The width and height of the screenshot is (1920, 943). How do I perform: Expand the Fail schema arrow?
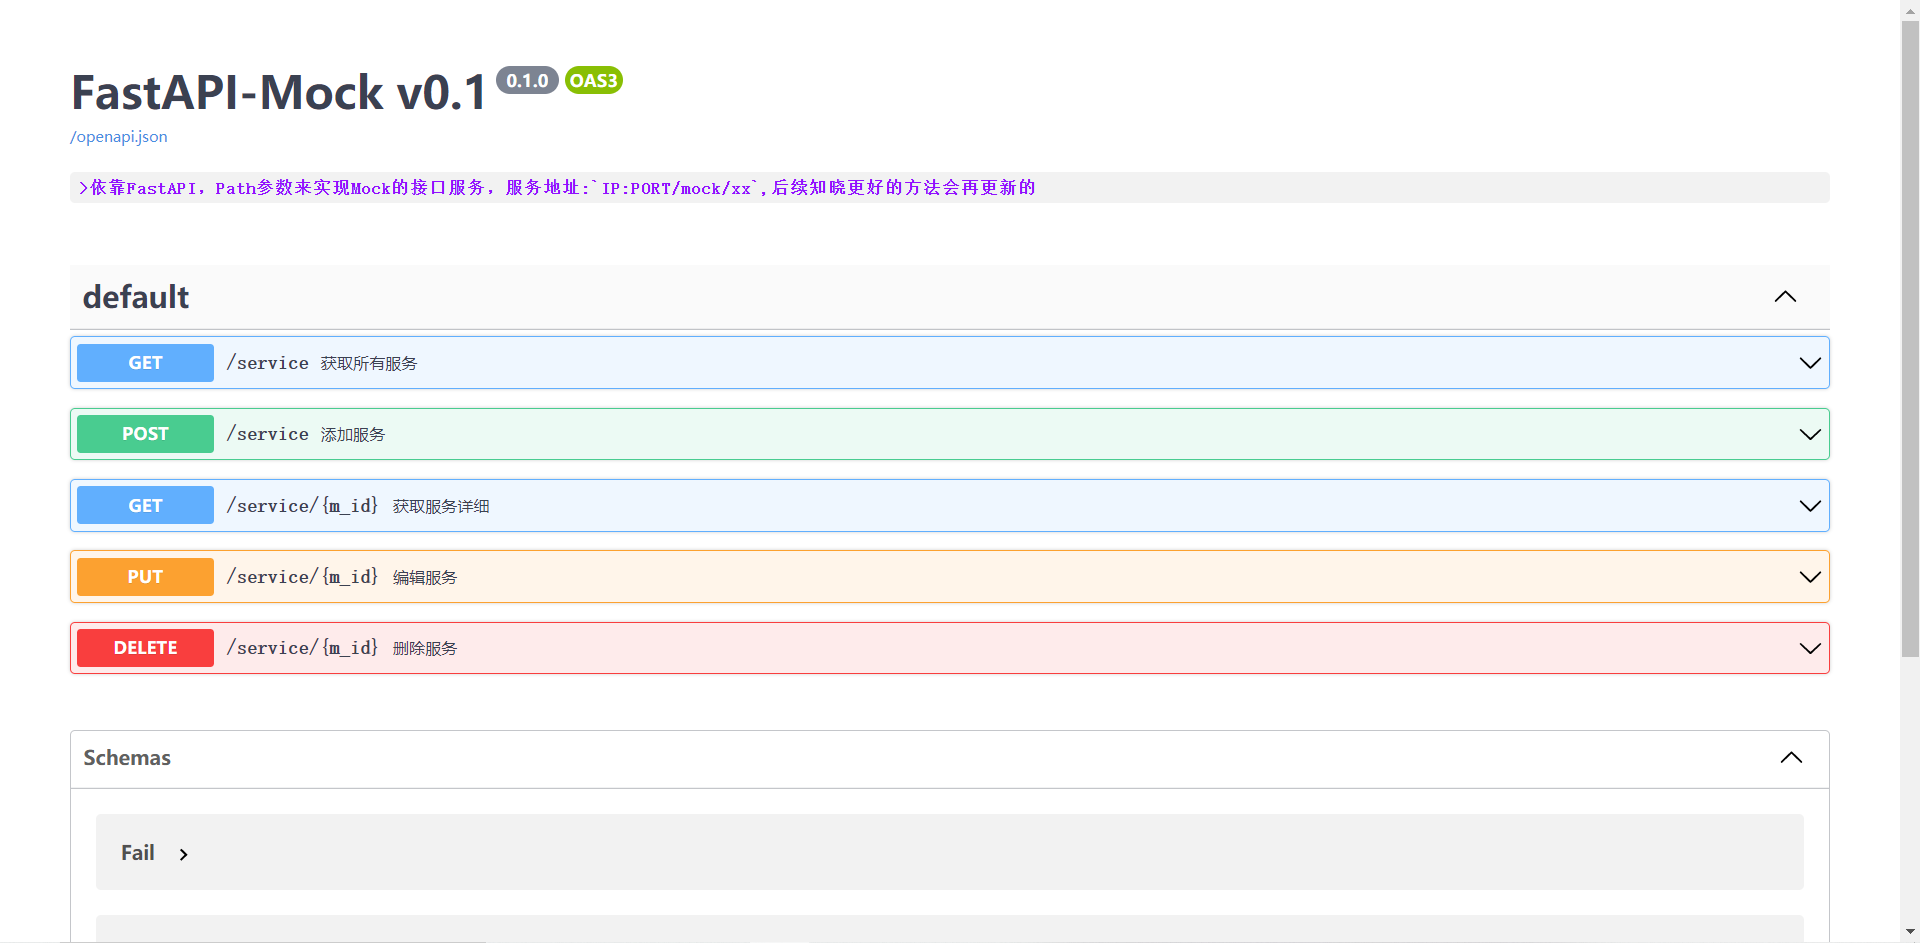point(184,854)
